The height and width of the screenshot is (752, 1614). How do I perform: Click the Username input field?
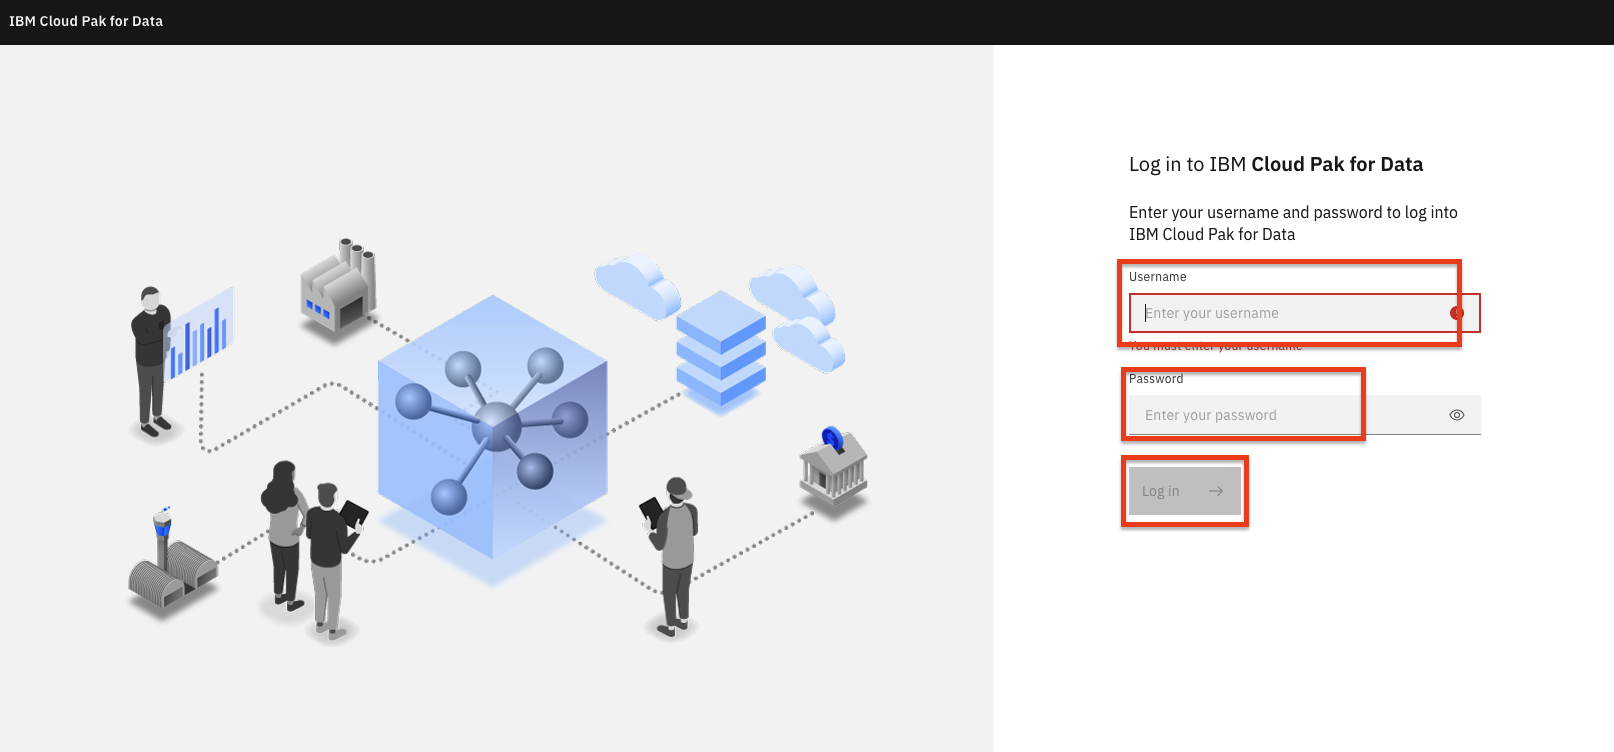coord(1304,313)
